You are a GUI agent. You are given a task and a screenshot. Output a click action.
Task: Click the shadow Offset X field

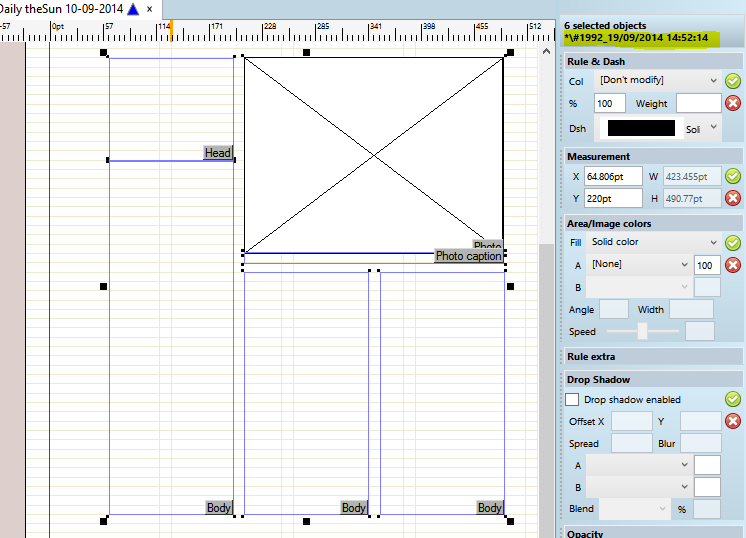click(x=631, y=421)
